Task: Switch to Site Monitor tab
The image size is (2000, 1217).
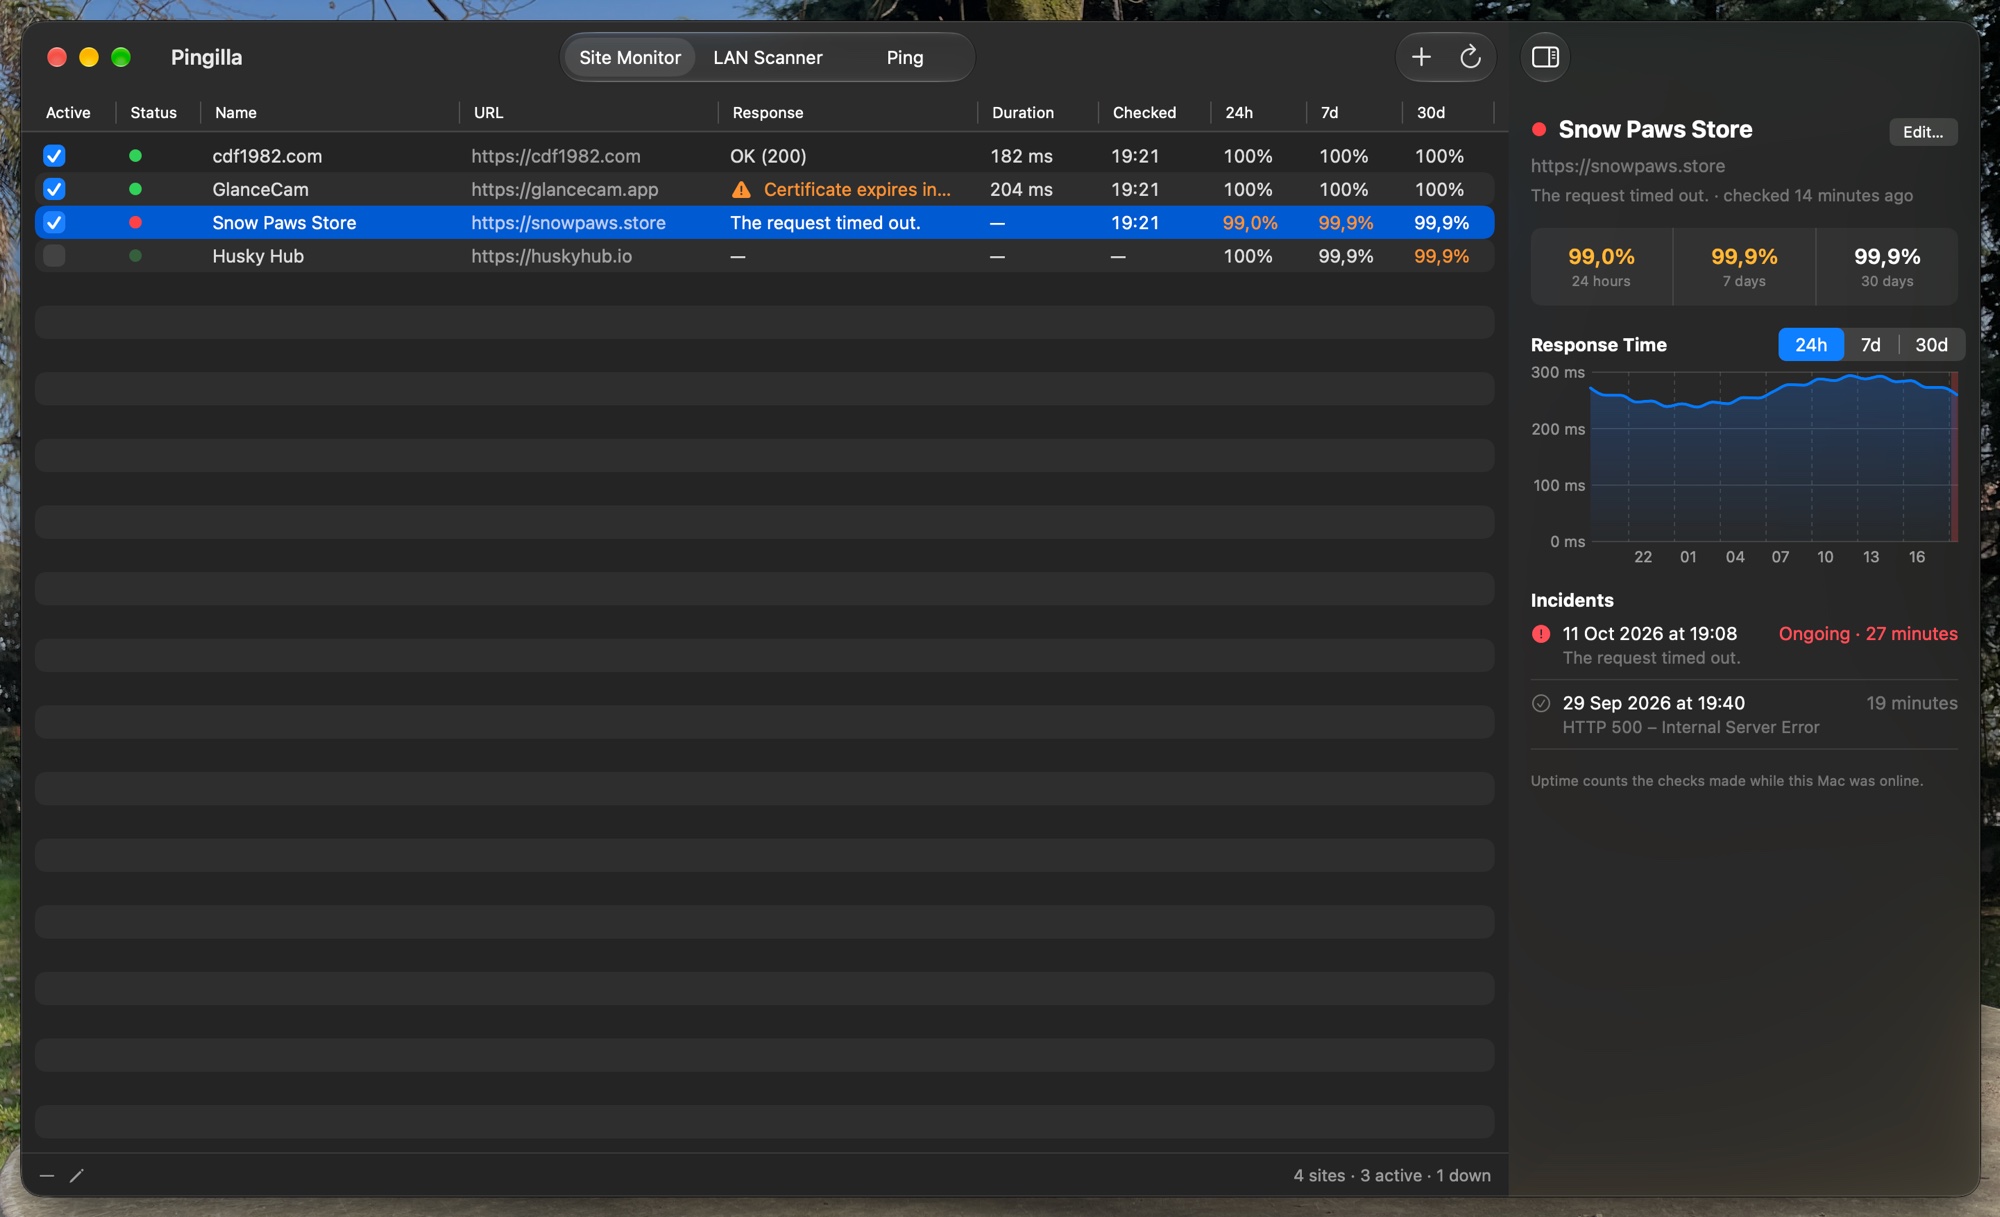Action: [x=630, y=57]
